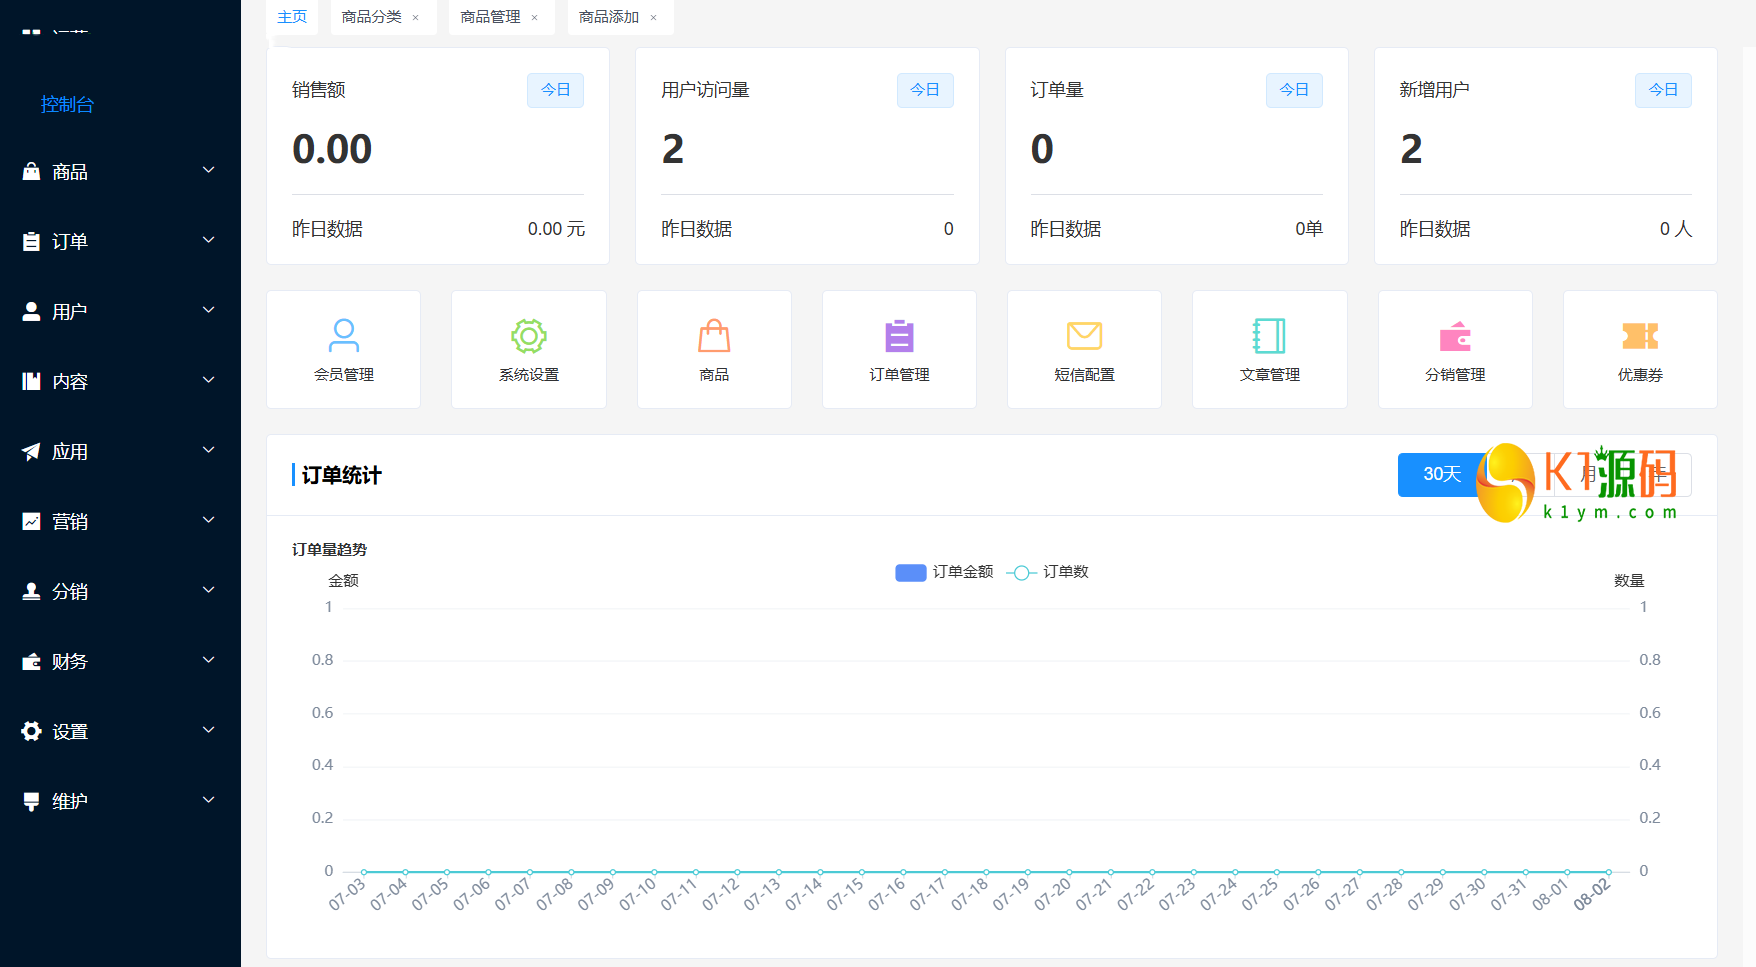Click 昨日数据 value 0.00 元
This screenshot has width=1756, height=967.
coord(556,229)
